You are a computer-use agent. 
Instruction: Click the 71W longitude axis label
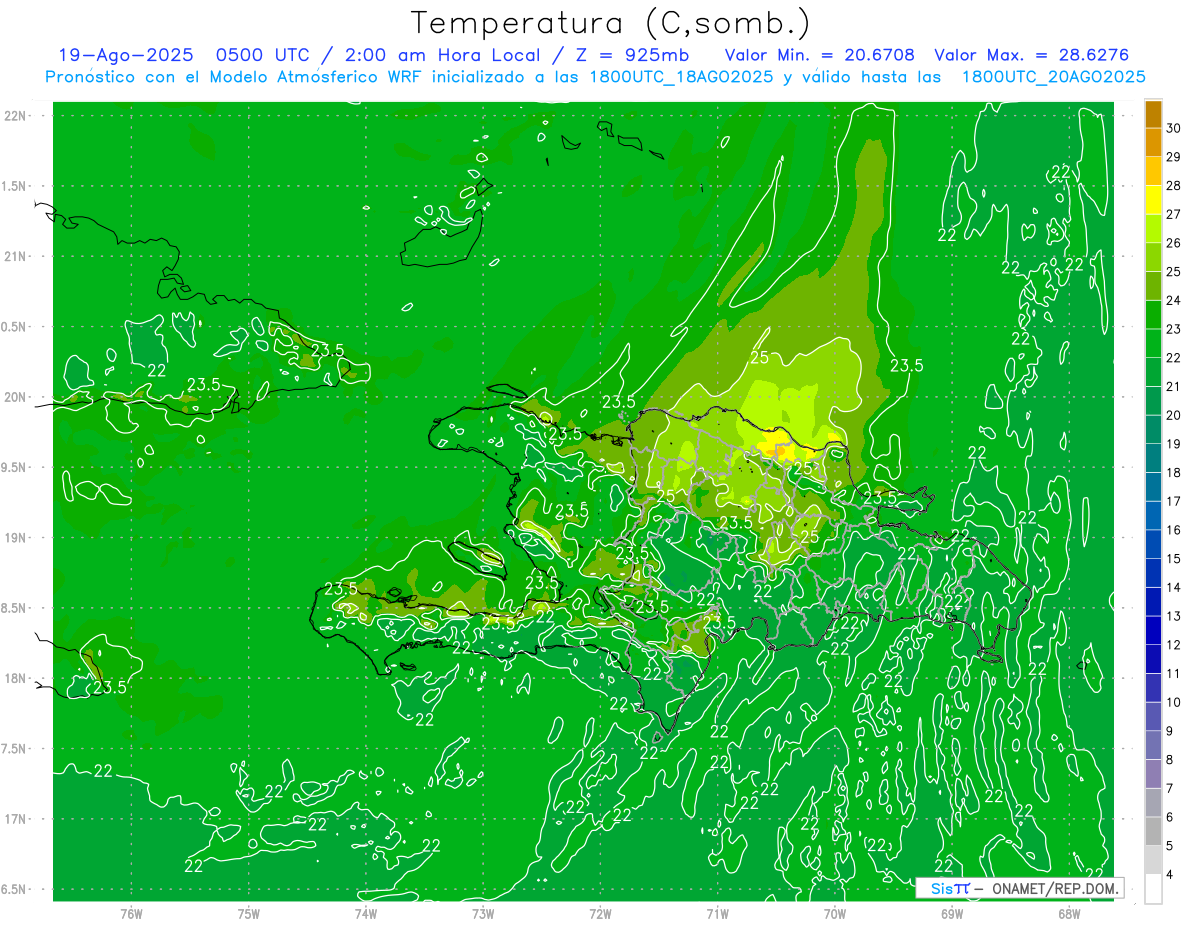coord(717,913)
